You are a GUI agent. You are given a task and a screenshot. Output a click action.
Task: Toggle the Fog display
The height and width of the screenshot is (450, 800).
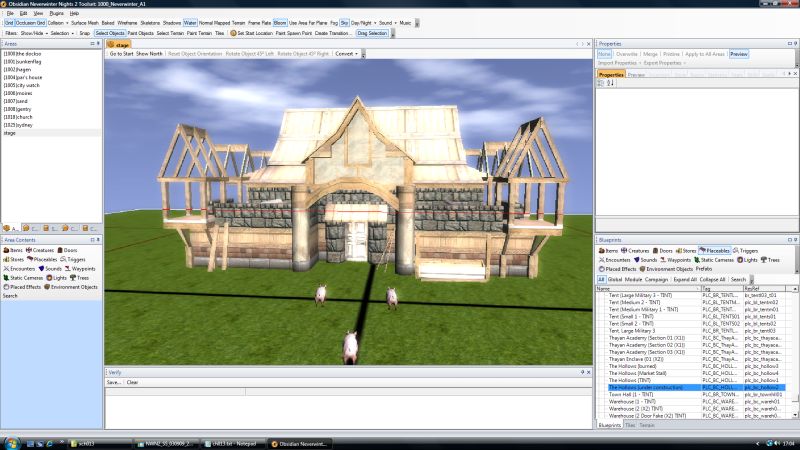click(x=334, y=23)
